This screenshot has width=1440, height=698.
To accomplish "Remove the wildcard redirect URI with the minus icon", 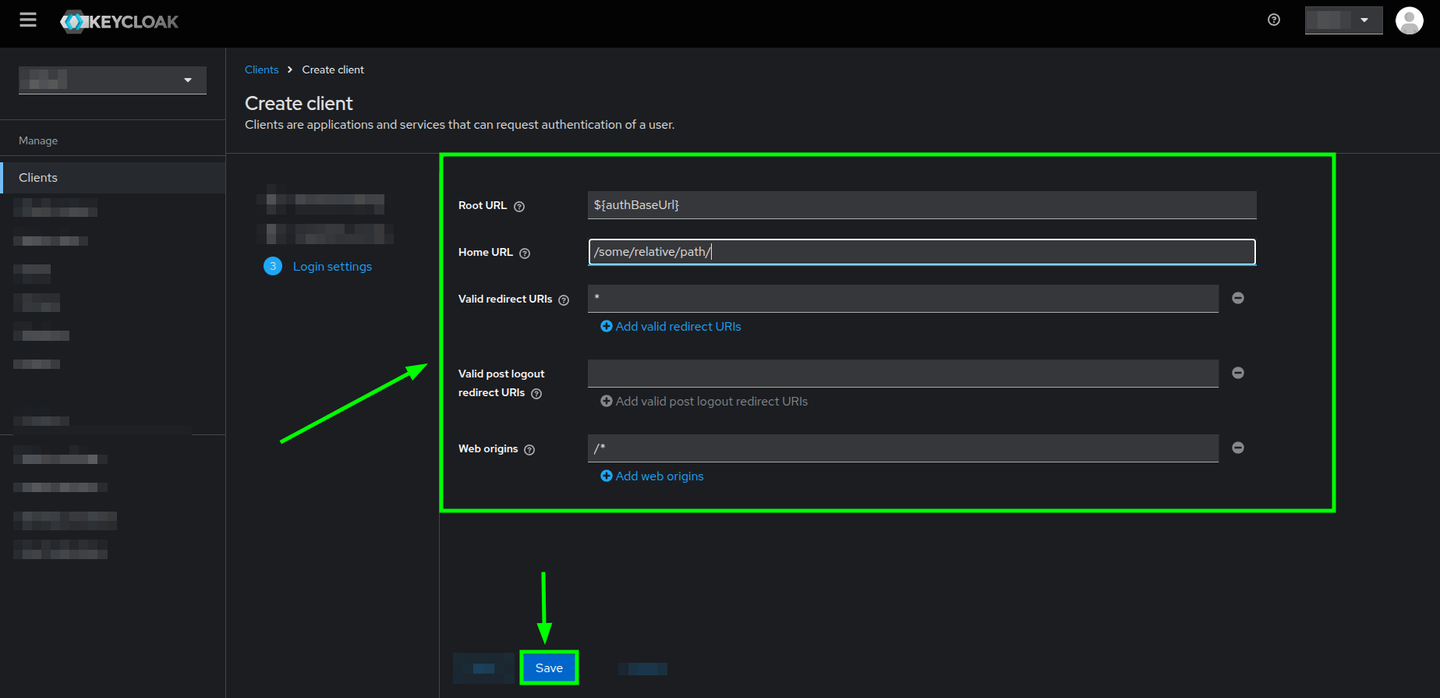I will [1237, 297].
